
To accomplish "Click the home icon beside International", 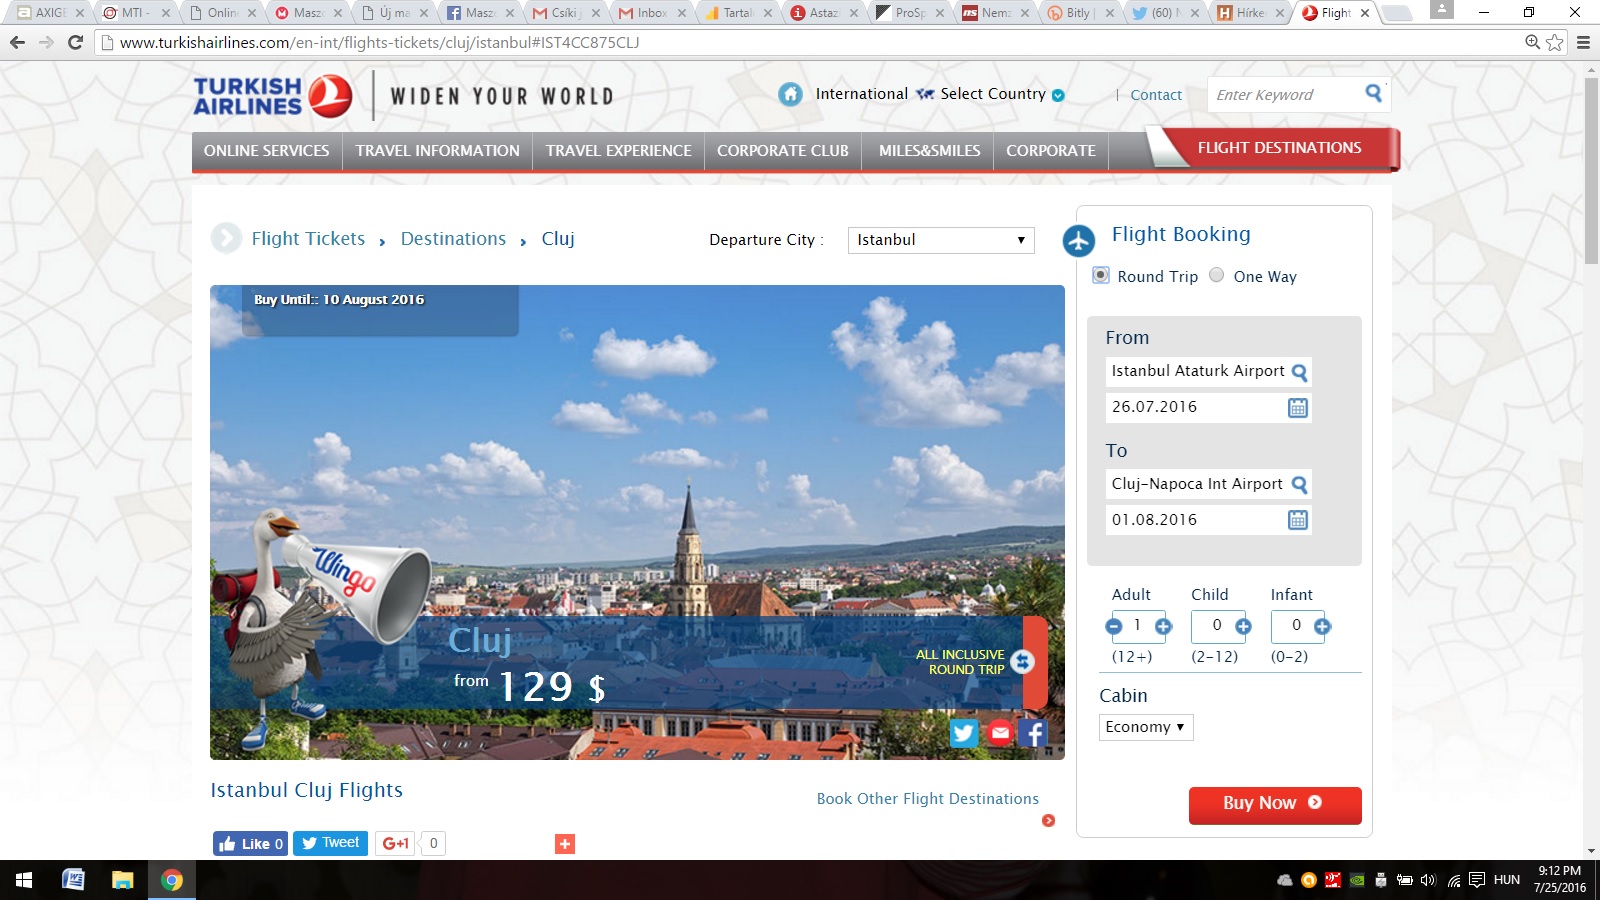I will click(x=790, y=94).
